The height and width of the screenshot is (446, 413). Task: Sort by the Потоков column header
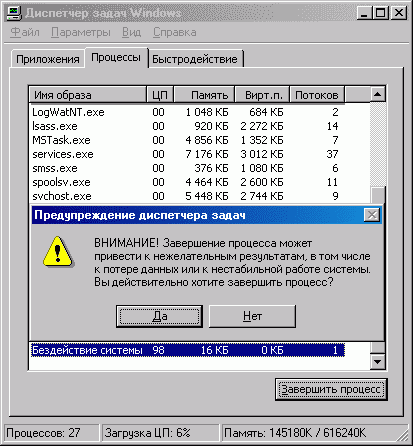point(317,95)
